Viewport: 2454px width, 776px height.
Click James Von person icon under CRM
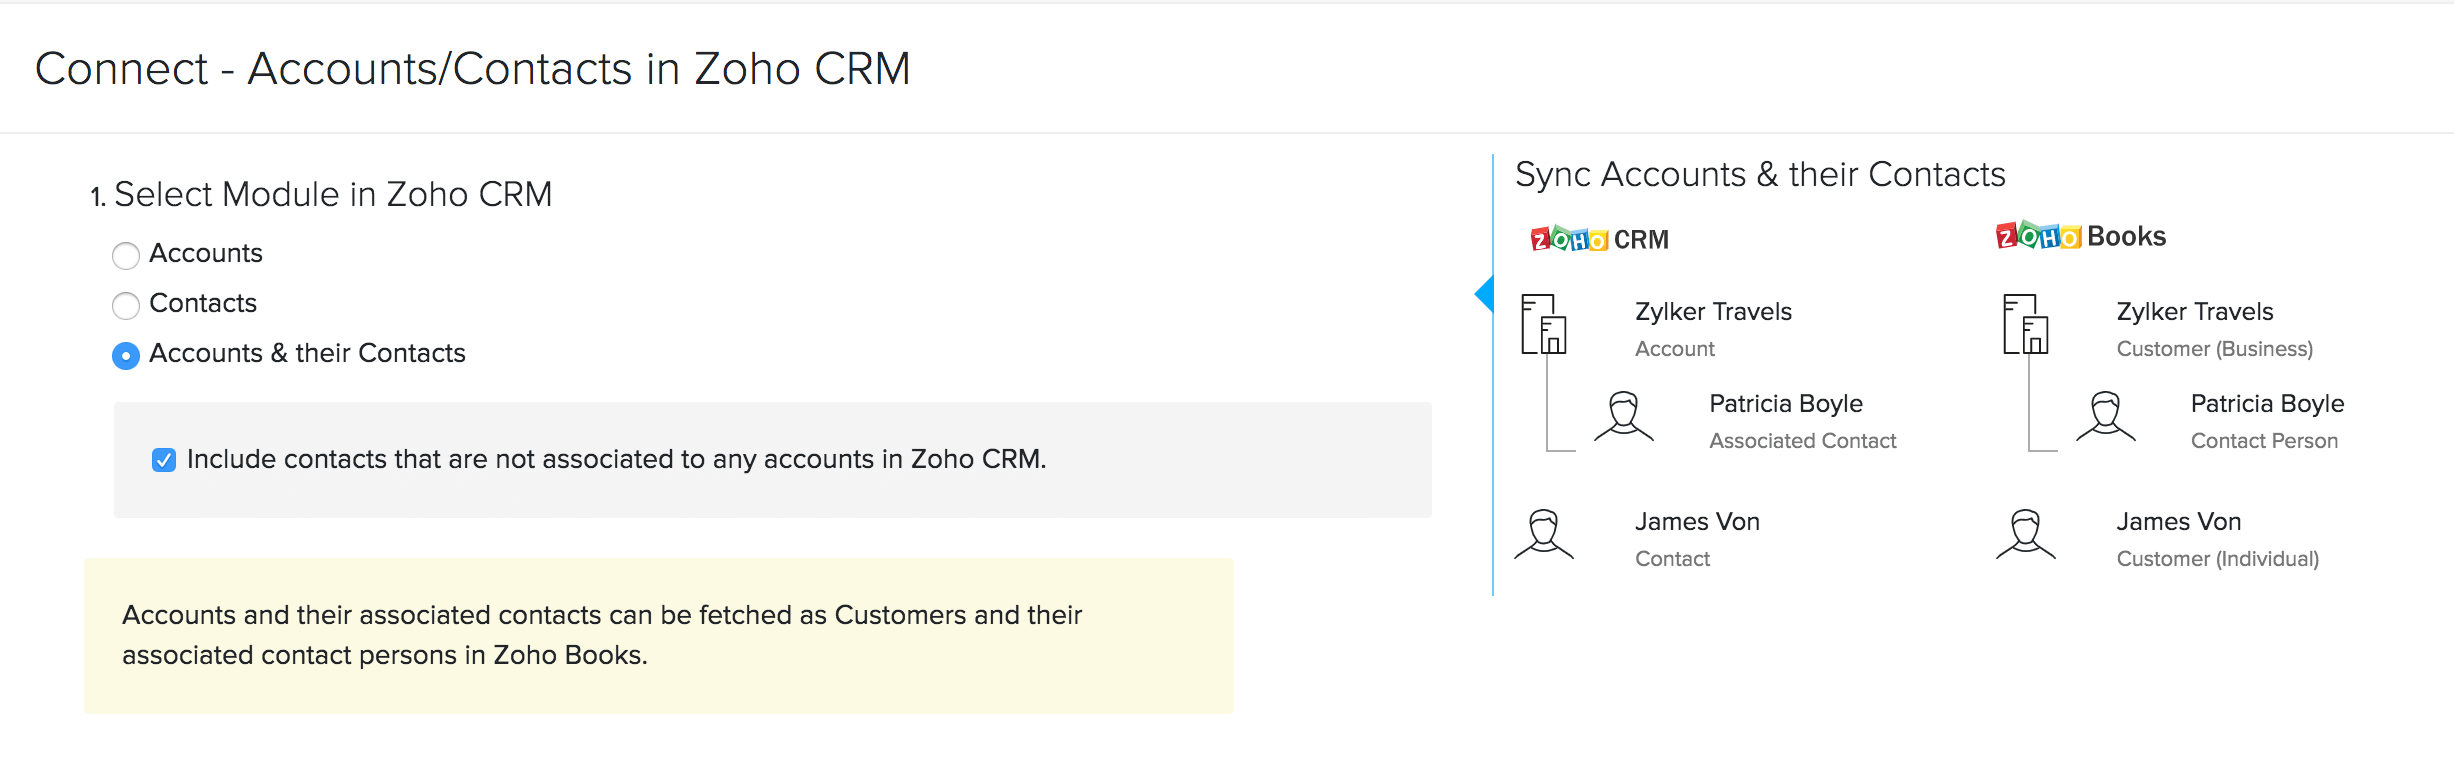pyautogui.click(x=1543, y=534)
